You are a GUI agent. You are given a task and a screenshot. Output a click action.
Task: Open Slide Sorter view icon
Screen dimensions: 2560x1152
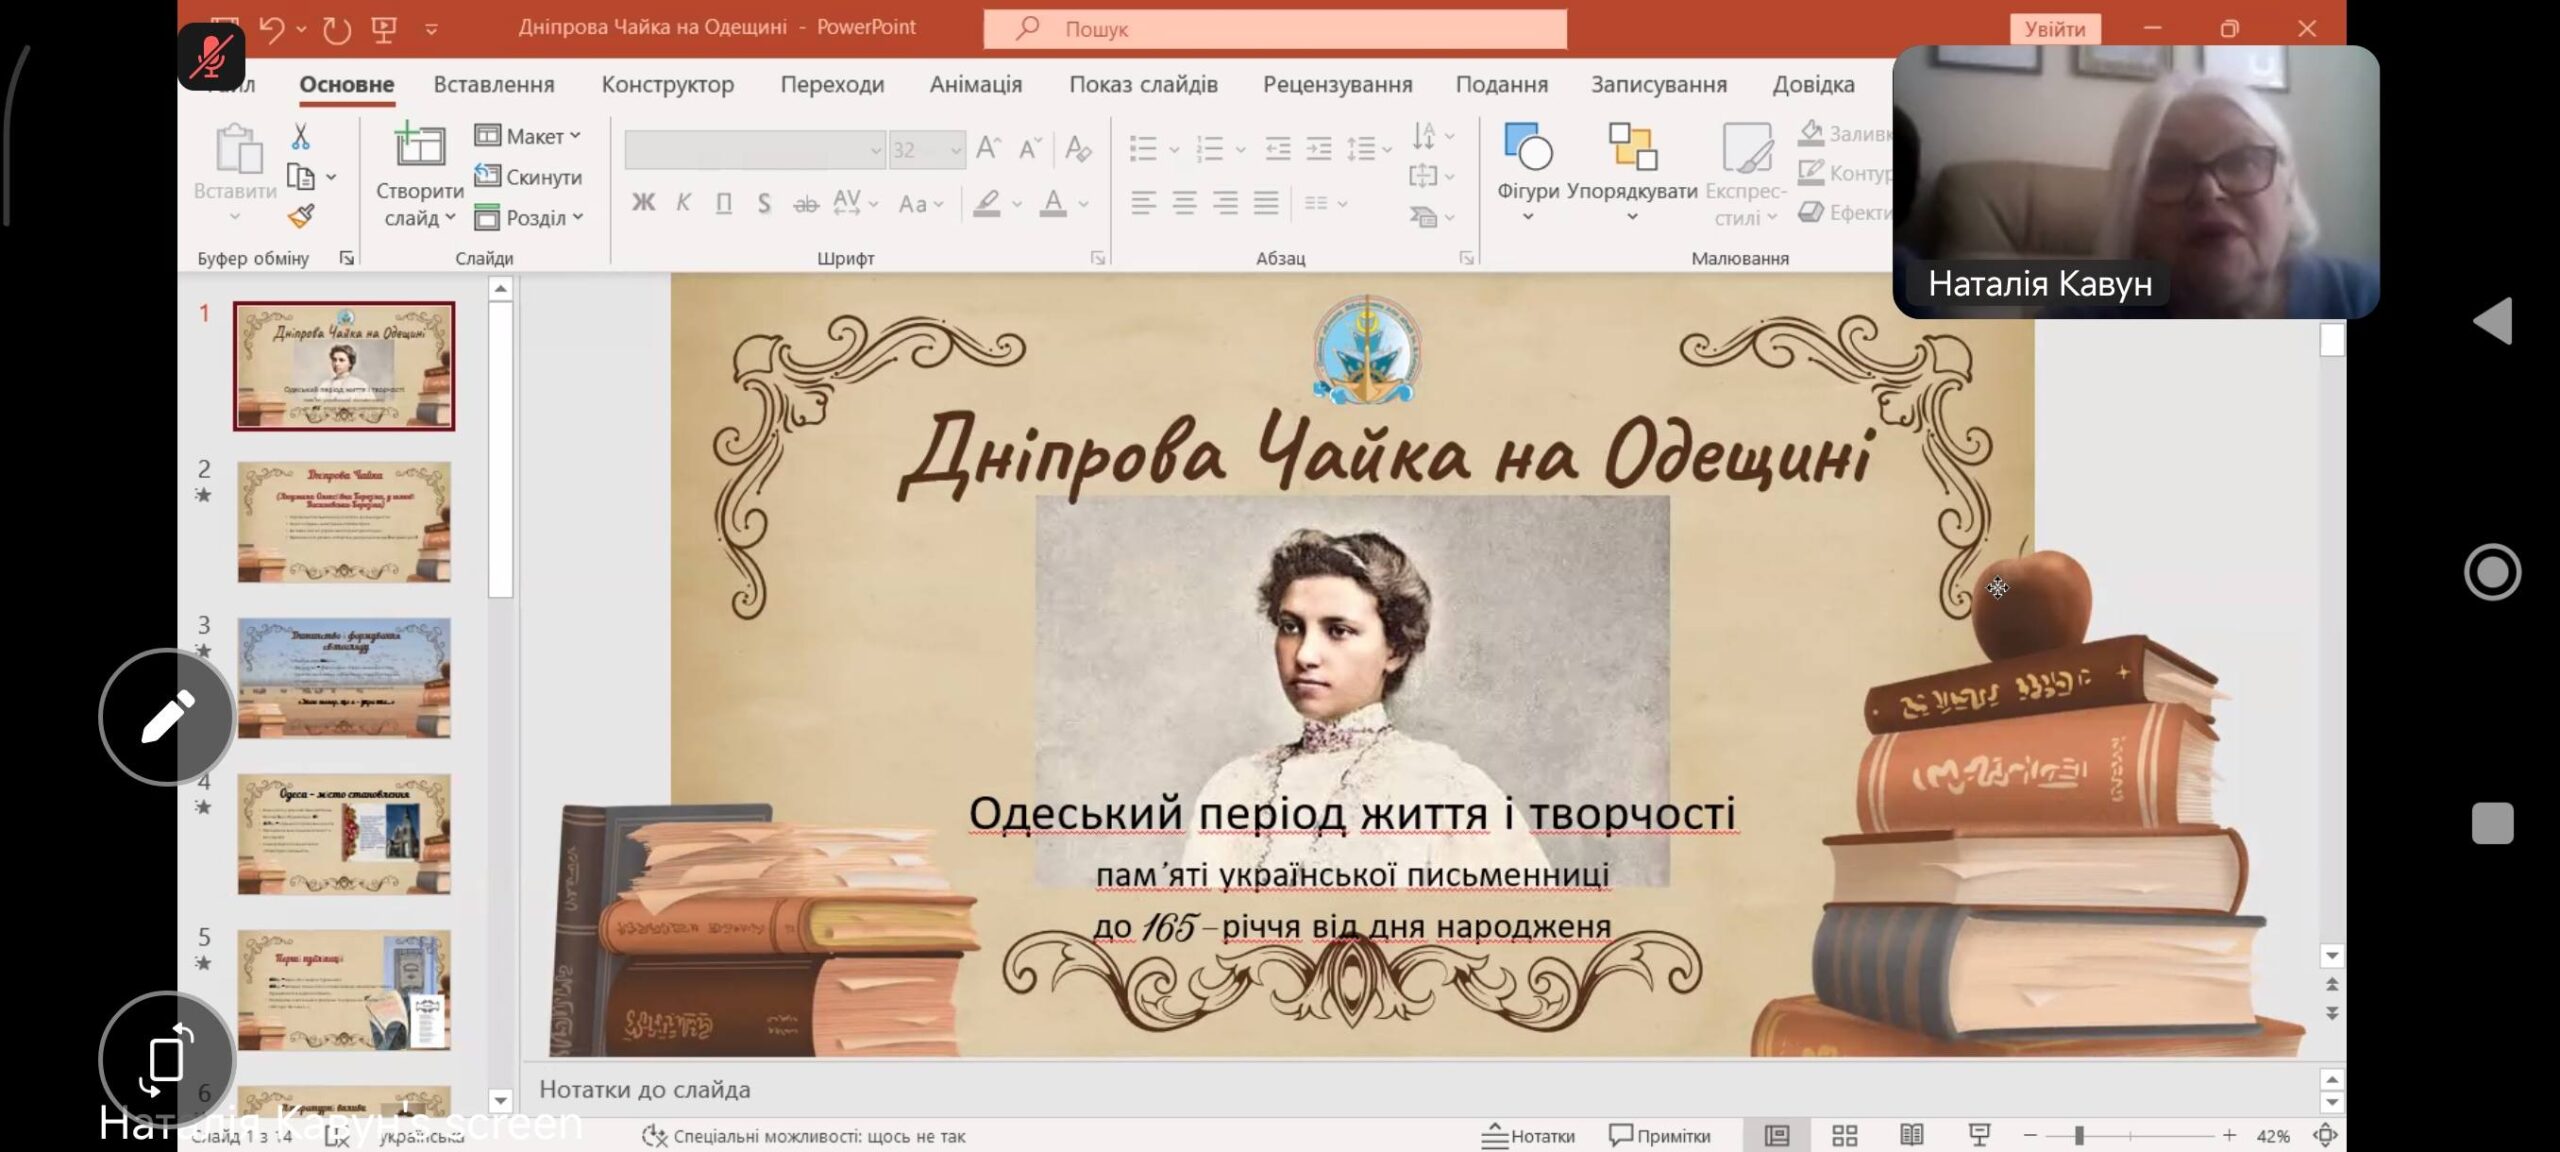click(x=1844, y=1135)
